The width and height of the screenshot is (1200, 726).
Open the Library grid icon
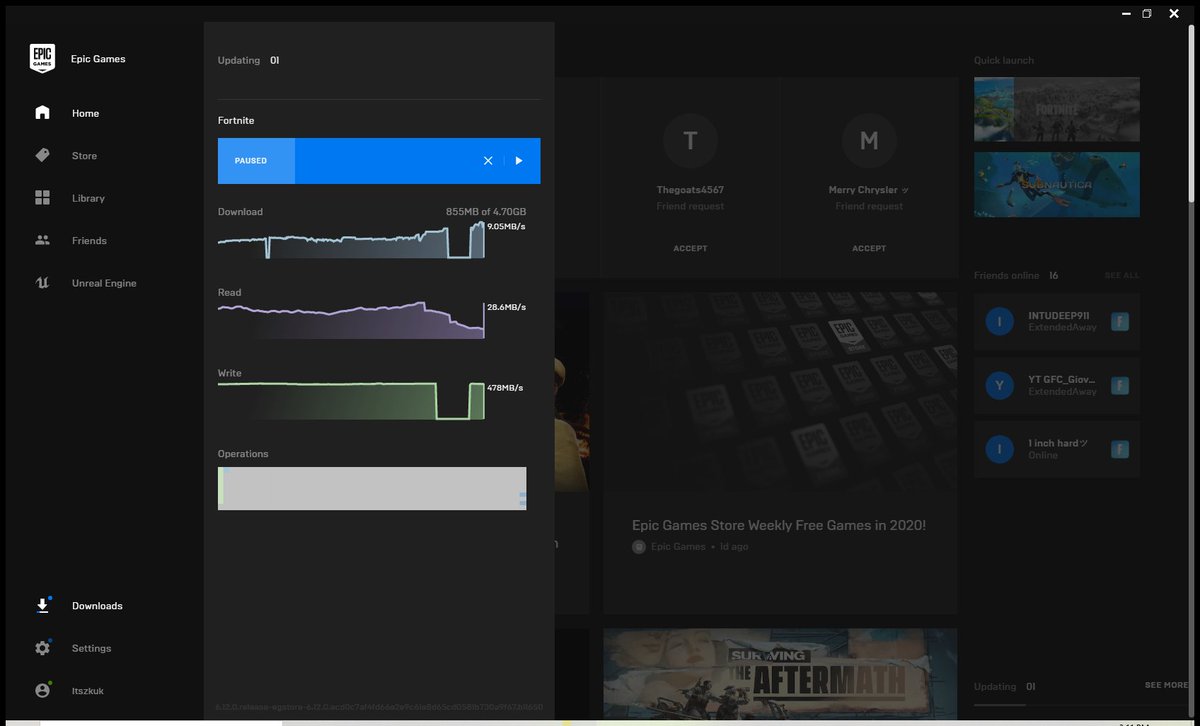coord(42,198)
